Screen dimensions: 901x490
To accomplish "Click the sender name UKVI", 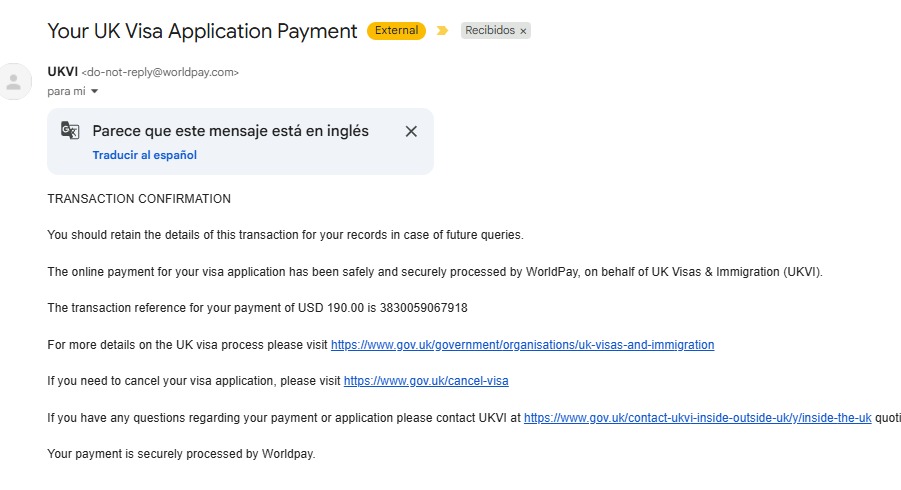I will click(x=63, y=72).
